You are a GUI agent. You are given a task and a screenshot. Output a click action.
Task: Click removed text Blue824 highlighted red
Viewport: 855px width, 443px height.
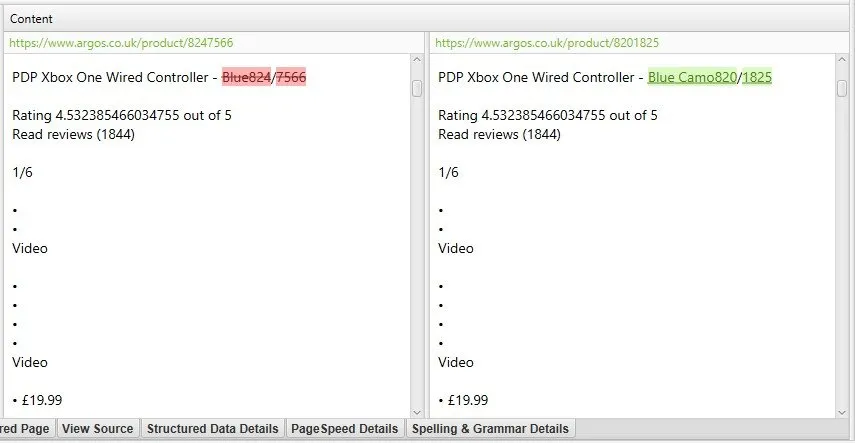[x=246, y=77]
